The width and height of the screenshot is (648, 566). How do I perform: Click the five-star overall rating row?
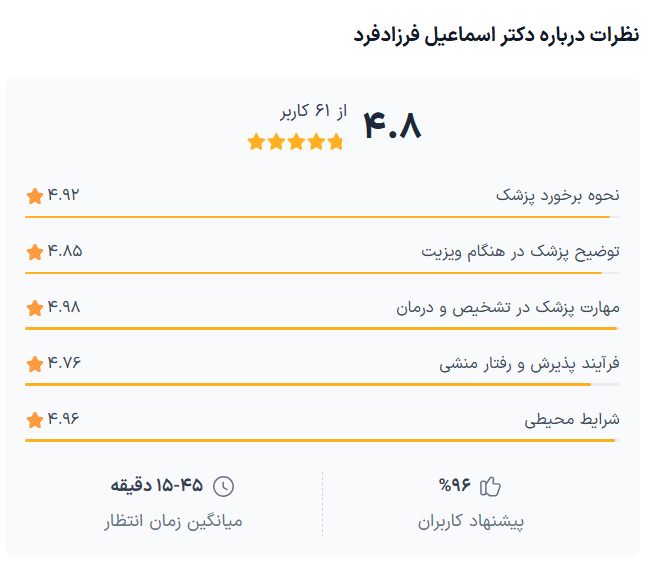295,142
